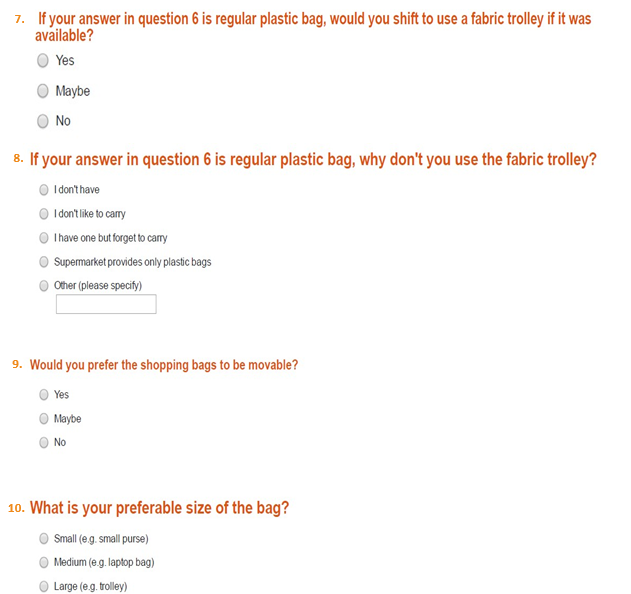Pick No for question 9 about movable bags
631x594 pixels.
(x=43, y=443)
